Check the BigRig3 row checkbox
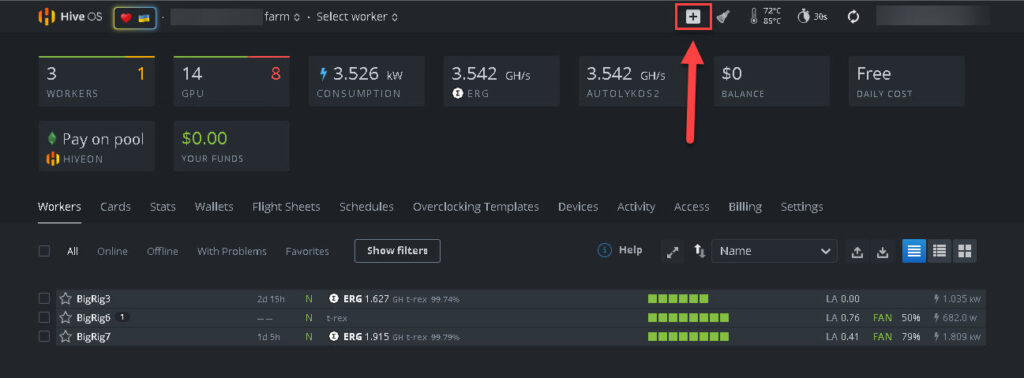The height and width of the screenshot is (378, 1024). [44, 298]
